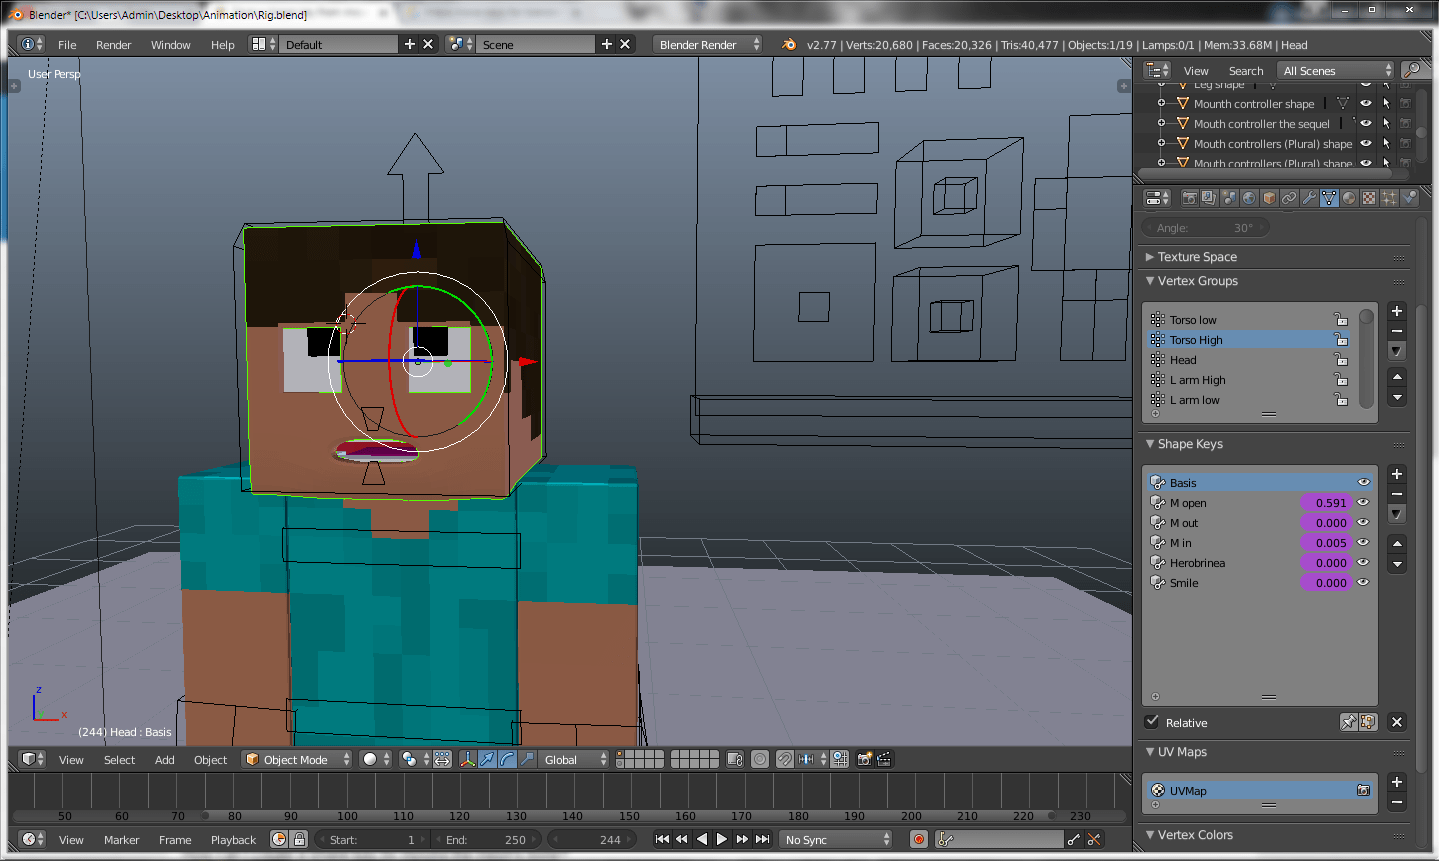Viewport: 1439px width, 861px height.
Task: Open the File menu
Action: pyautogui.click(x=67, y=44)
